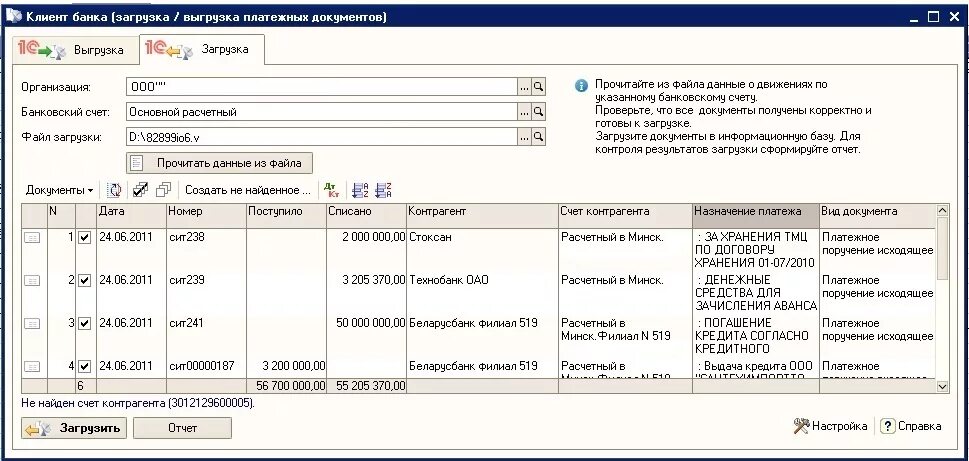Switch to the Выгрузка tab
The image size is (969, 461).
[x=76, y=50]
